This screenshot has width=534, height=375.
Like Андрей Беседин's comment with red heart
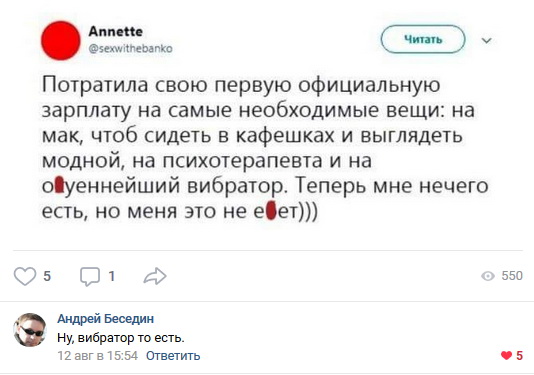click(x=506, y=356)
